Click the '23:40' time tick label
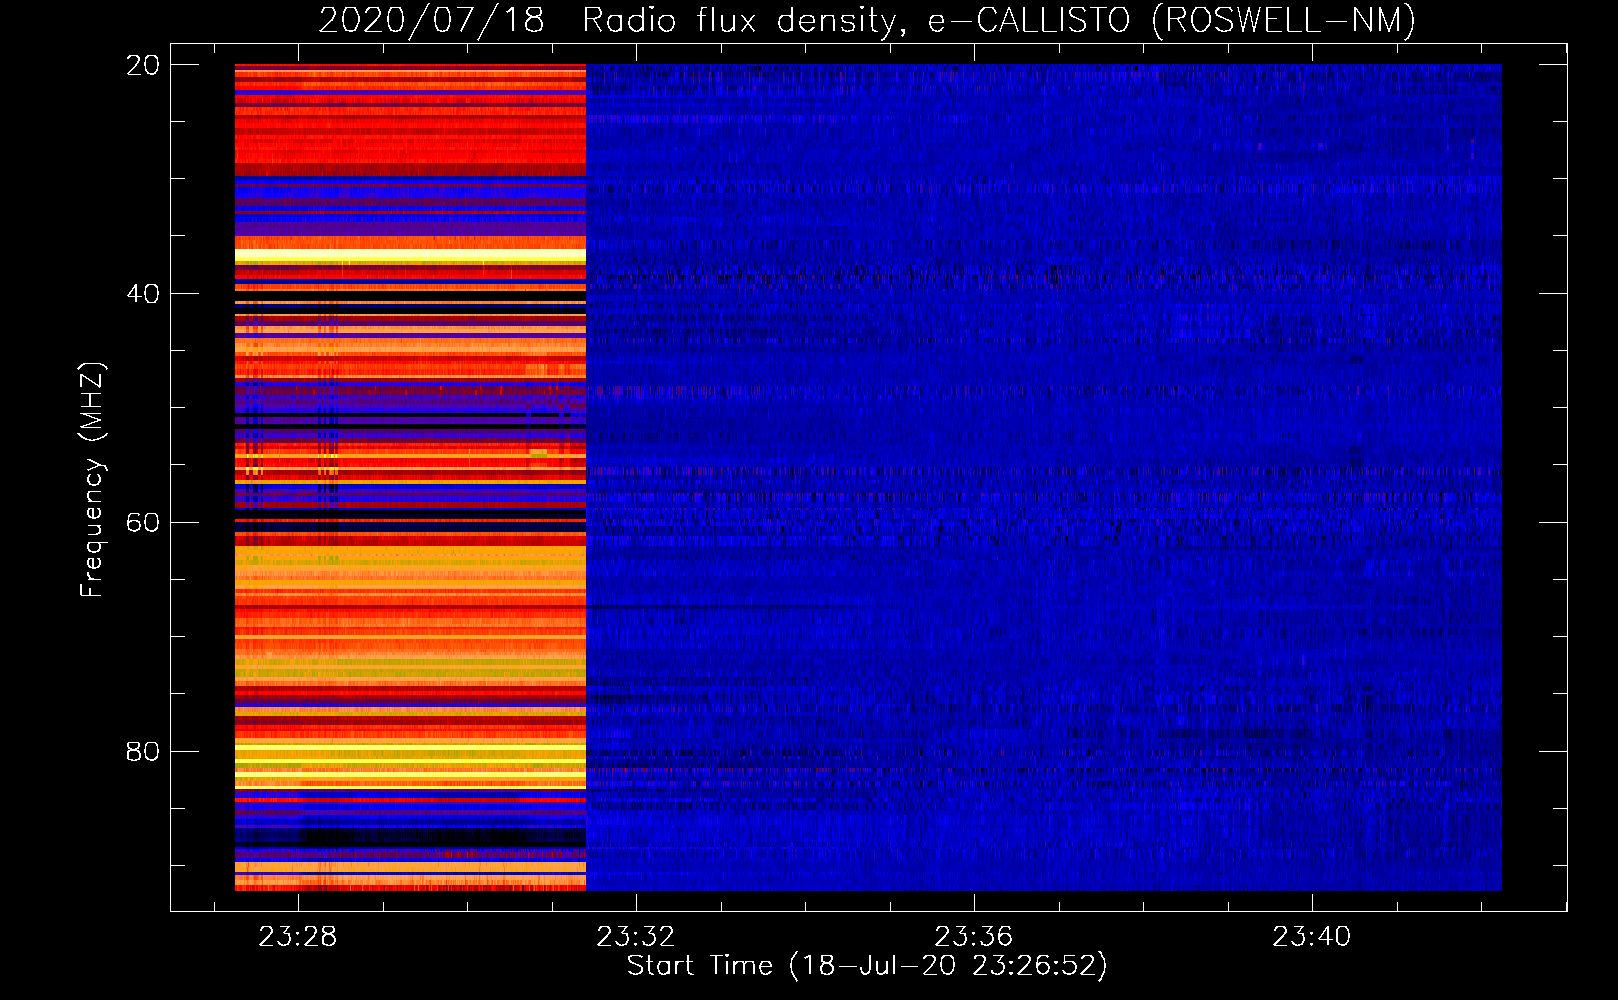Viewport: 1618px width, 1000px height. (x=1312, y=937)
